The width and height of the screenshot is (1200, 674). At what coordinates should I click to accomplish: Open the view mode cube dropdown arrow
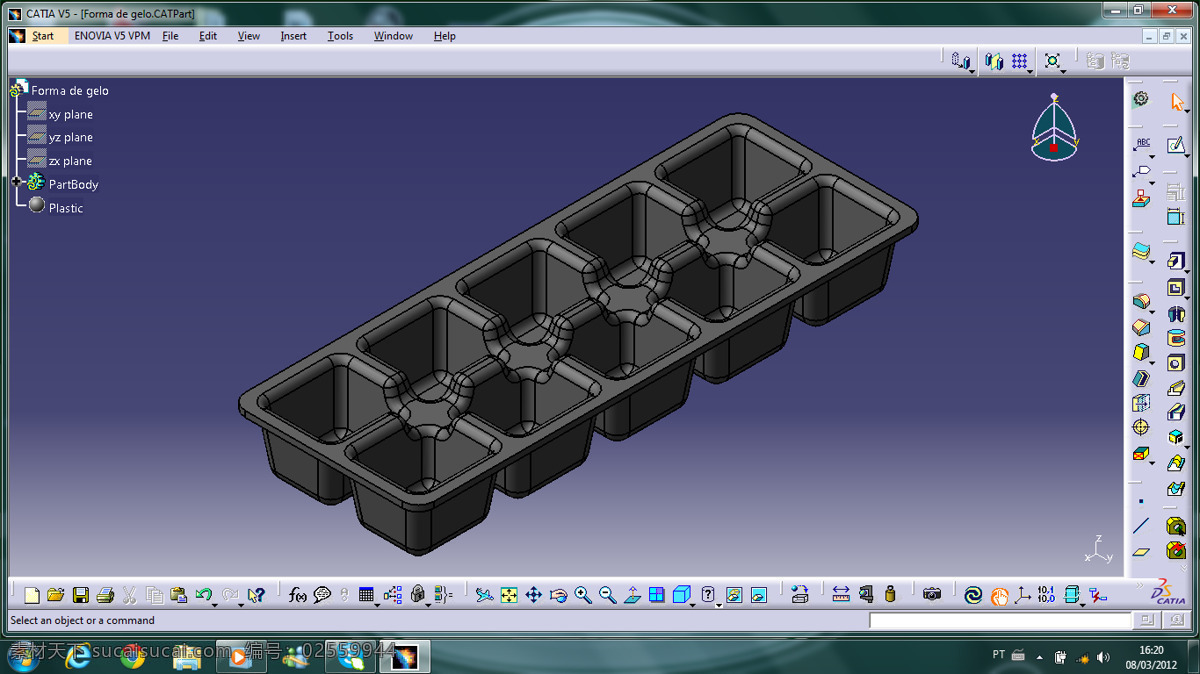coord(693,603)
